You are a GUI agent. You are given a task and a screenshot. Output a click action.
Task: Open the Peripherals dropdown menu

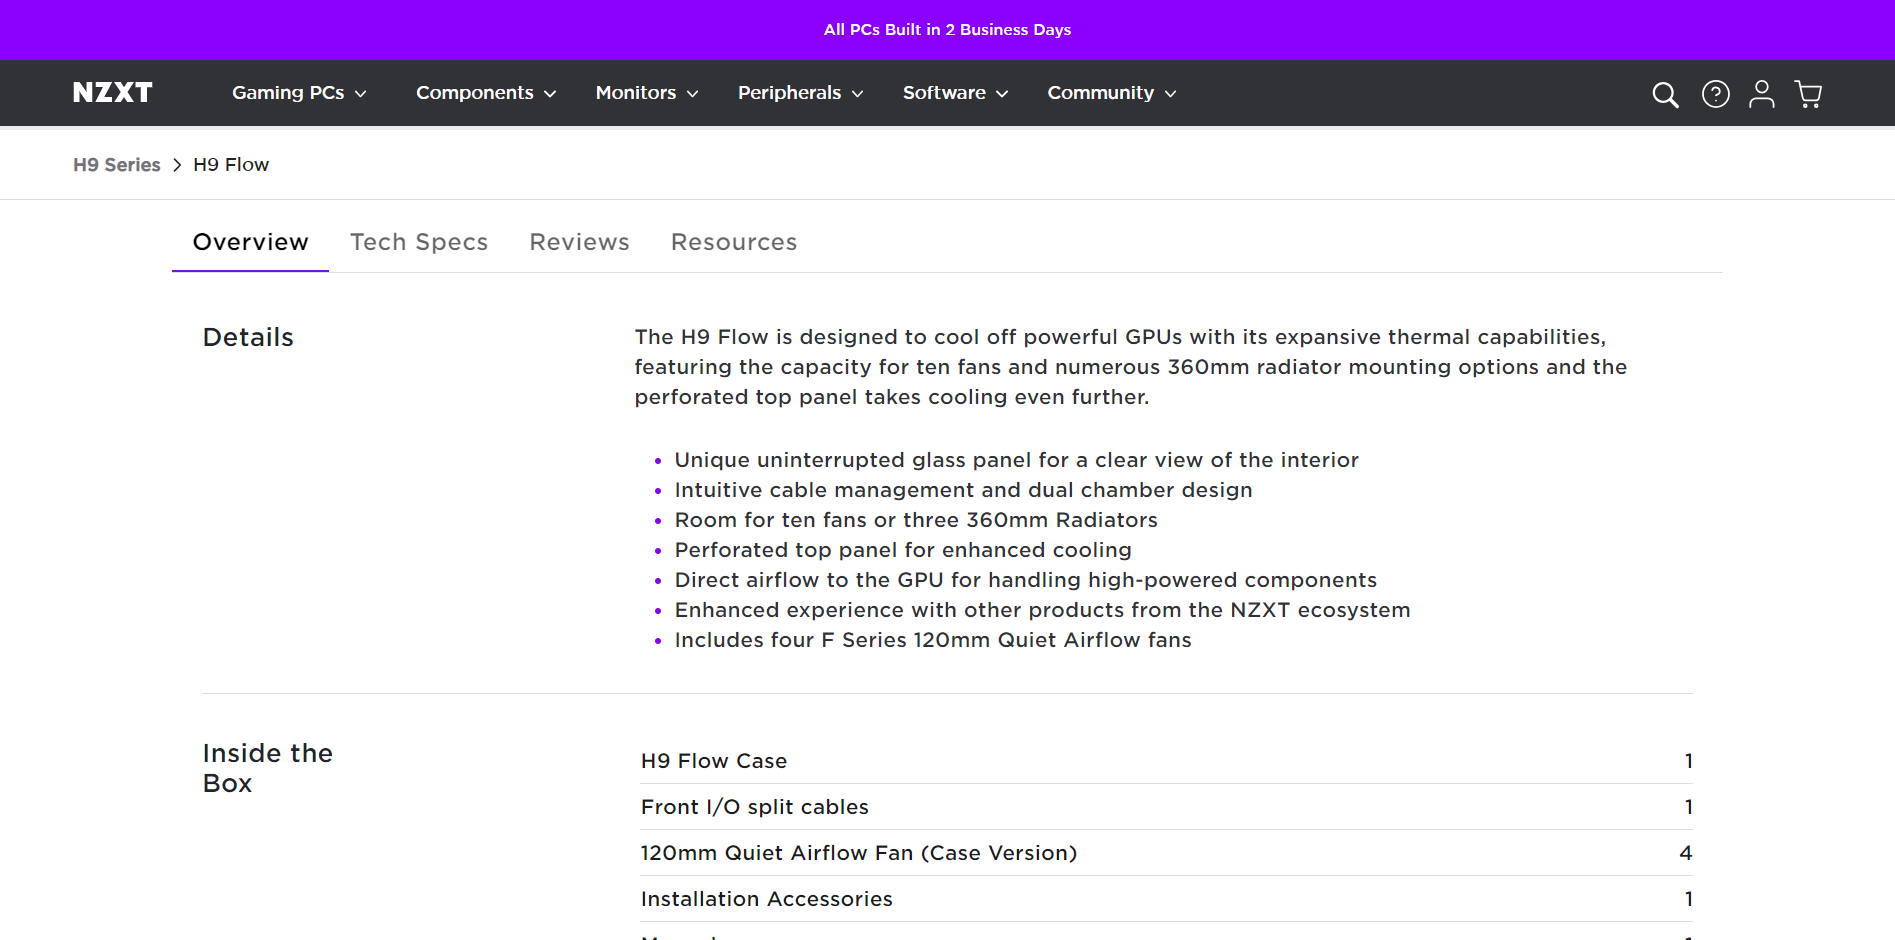(x=800, y=93)
